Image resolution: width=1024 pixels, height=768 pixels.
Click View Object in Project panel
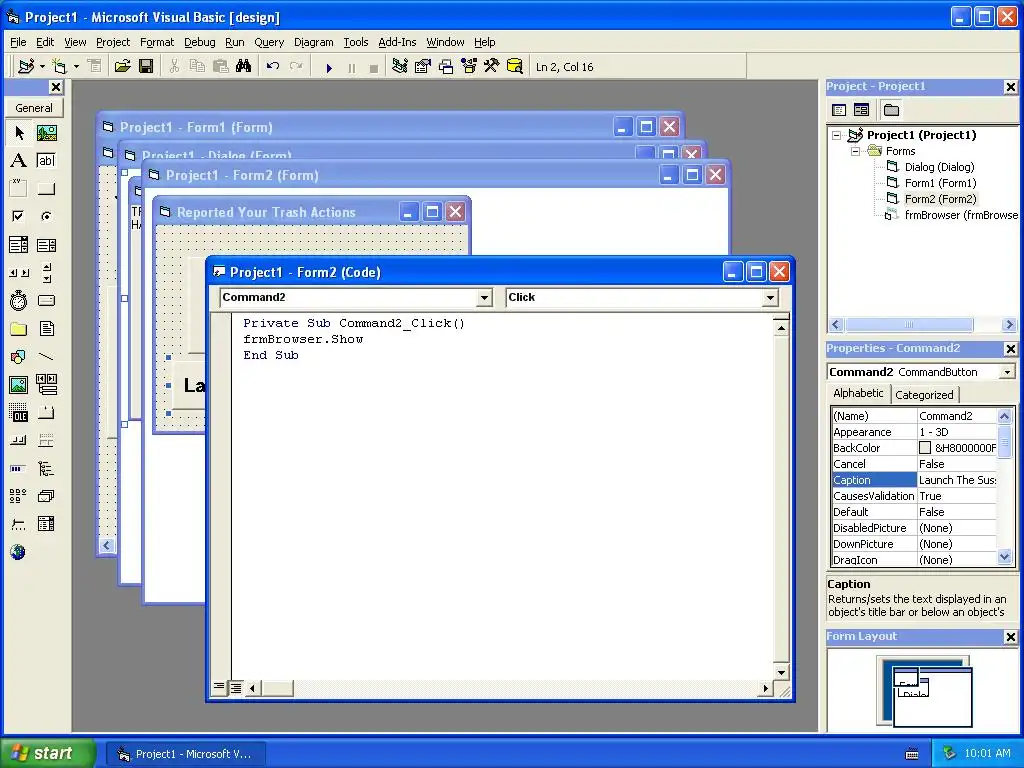point(861,110)
